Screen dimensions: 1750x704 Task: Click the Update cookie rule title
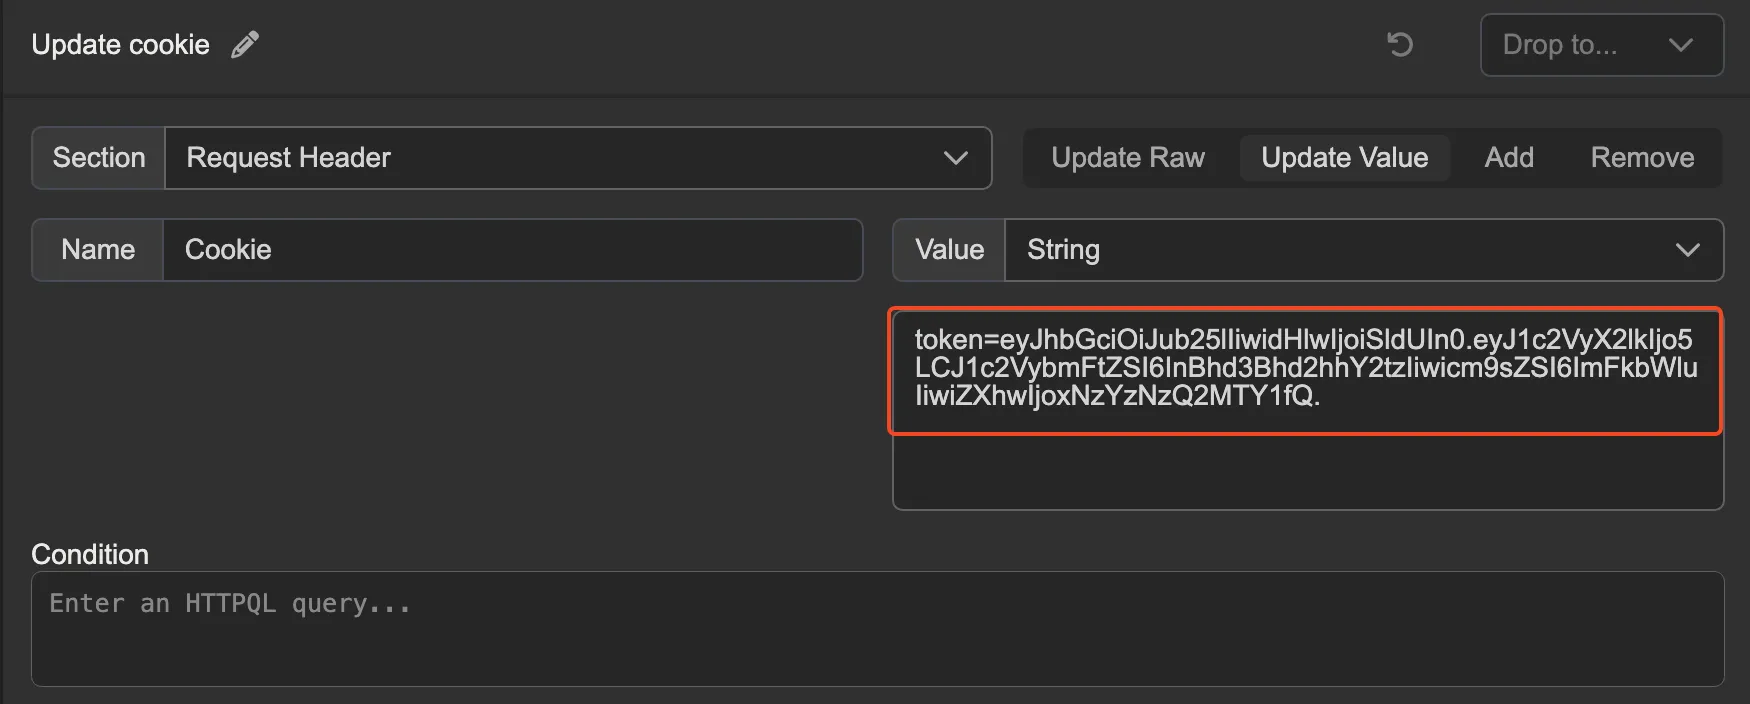121,45
